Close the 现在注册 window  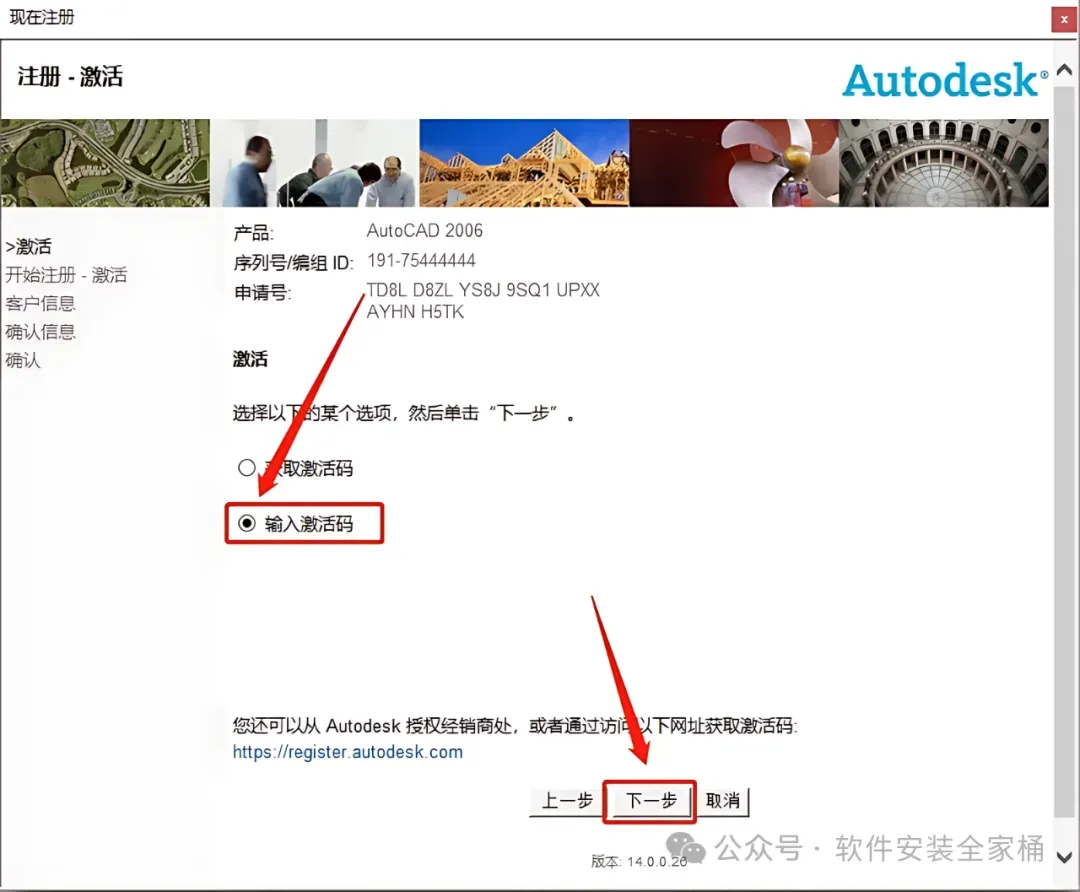point(1063,19)
